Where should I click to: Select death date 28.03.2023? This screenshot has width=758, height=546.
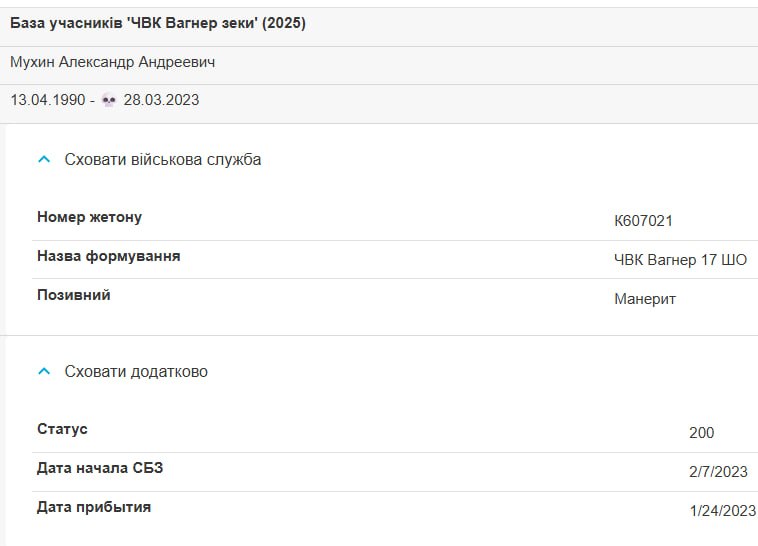tap(161, 100)
